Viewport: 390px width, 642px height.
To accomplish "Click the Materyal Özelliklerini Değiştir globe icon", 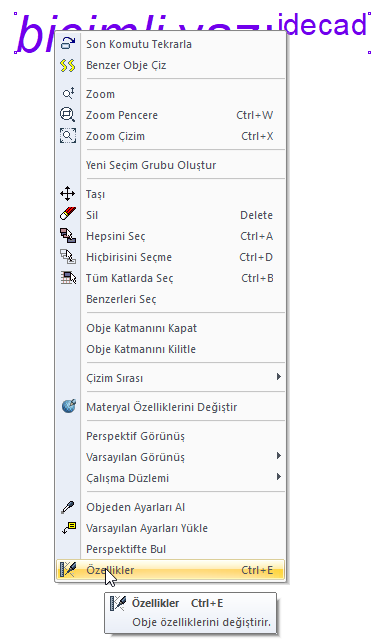I will [x=69, y=406].
